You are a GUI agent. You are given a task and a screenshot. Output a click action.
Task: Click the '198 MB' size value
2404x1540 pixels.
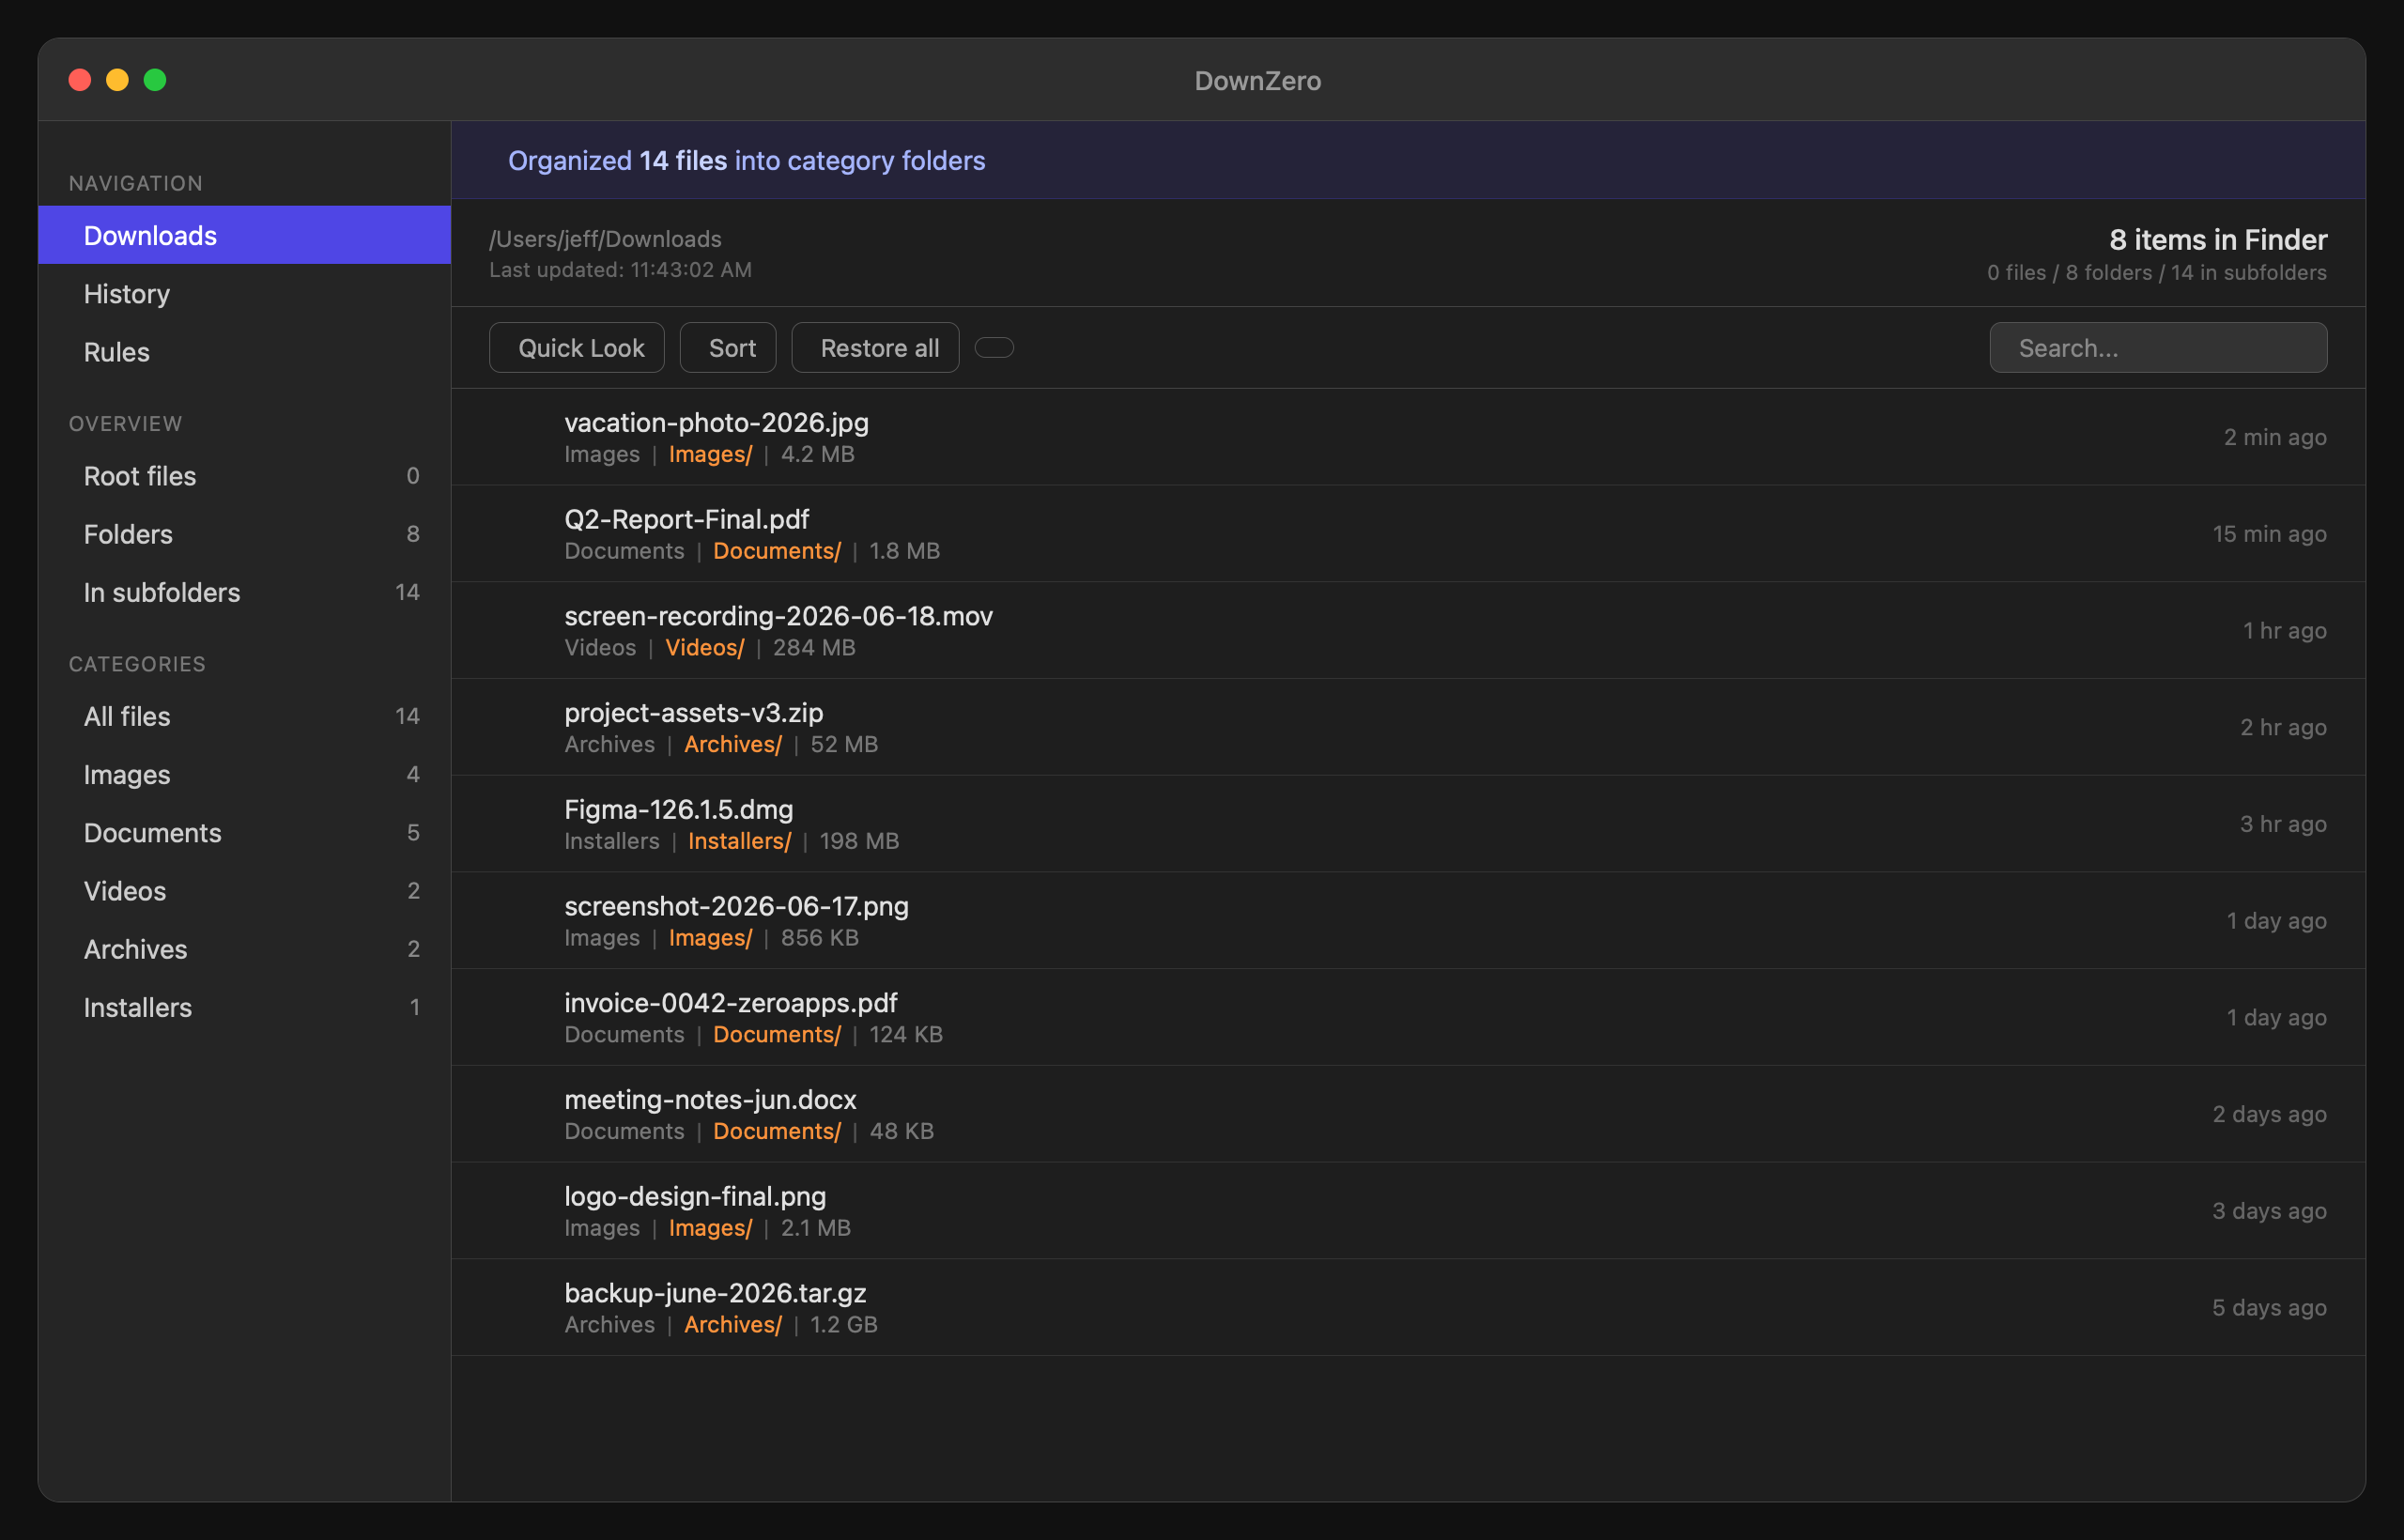(859, 841)
